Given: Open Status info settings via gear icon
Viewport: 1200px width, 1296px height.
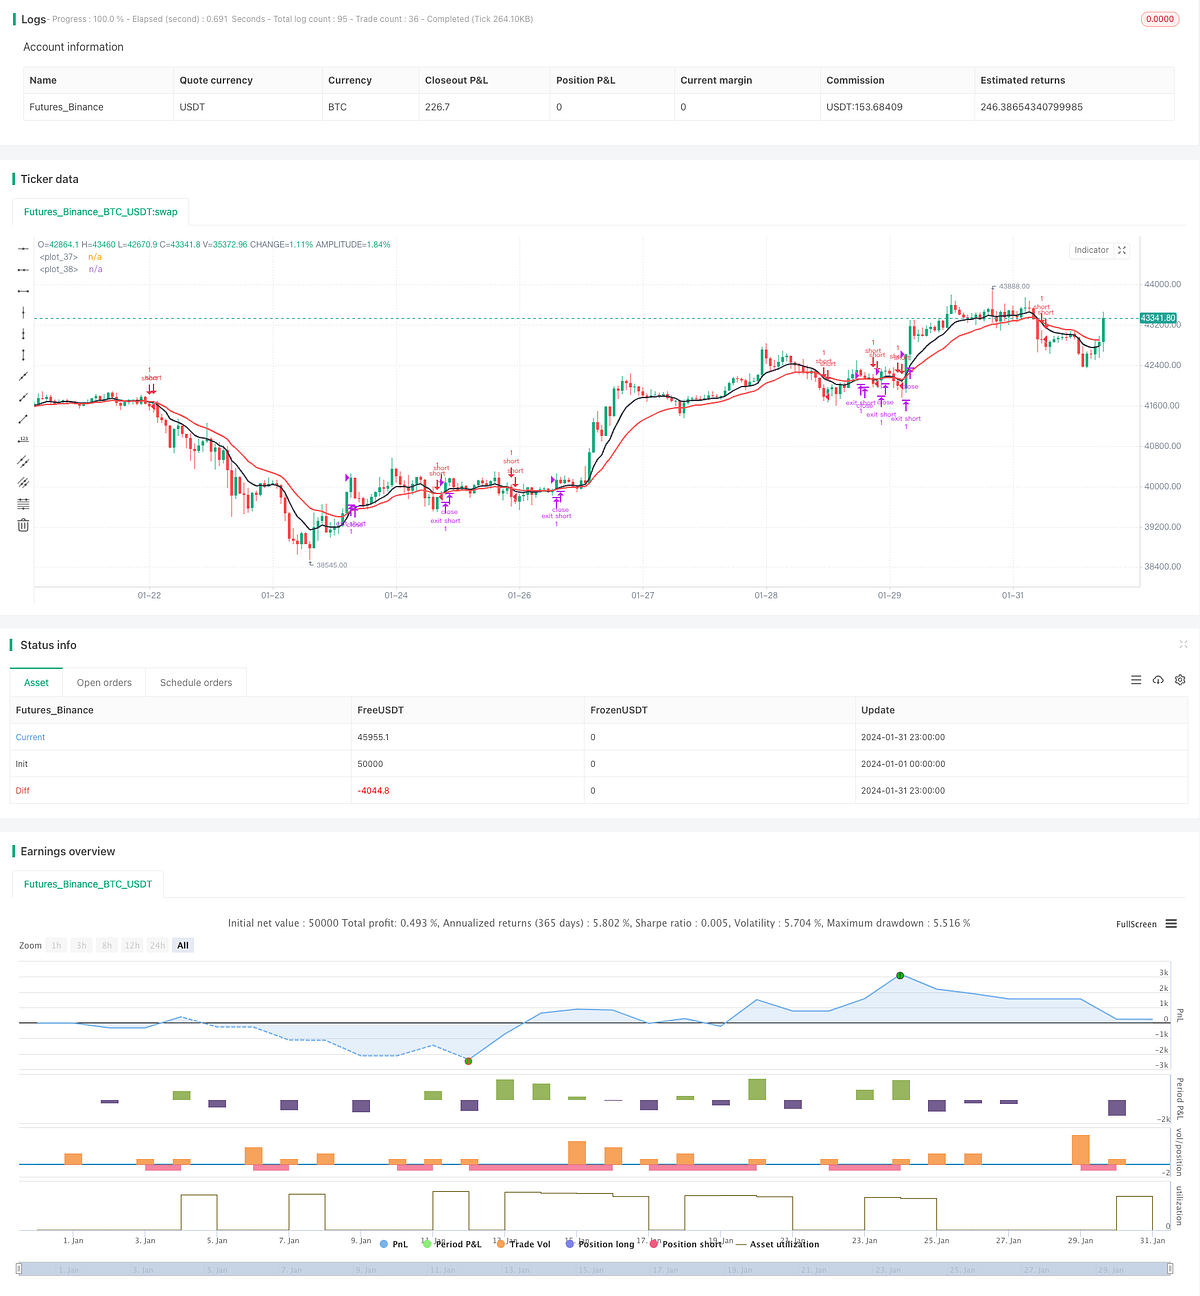Looking at the screenshot, I should click(1180, 680).
